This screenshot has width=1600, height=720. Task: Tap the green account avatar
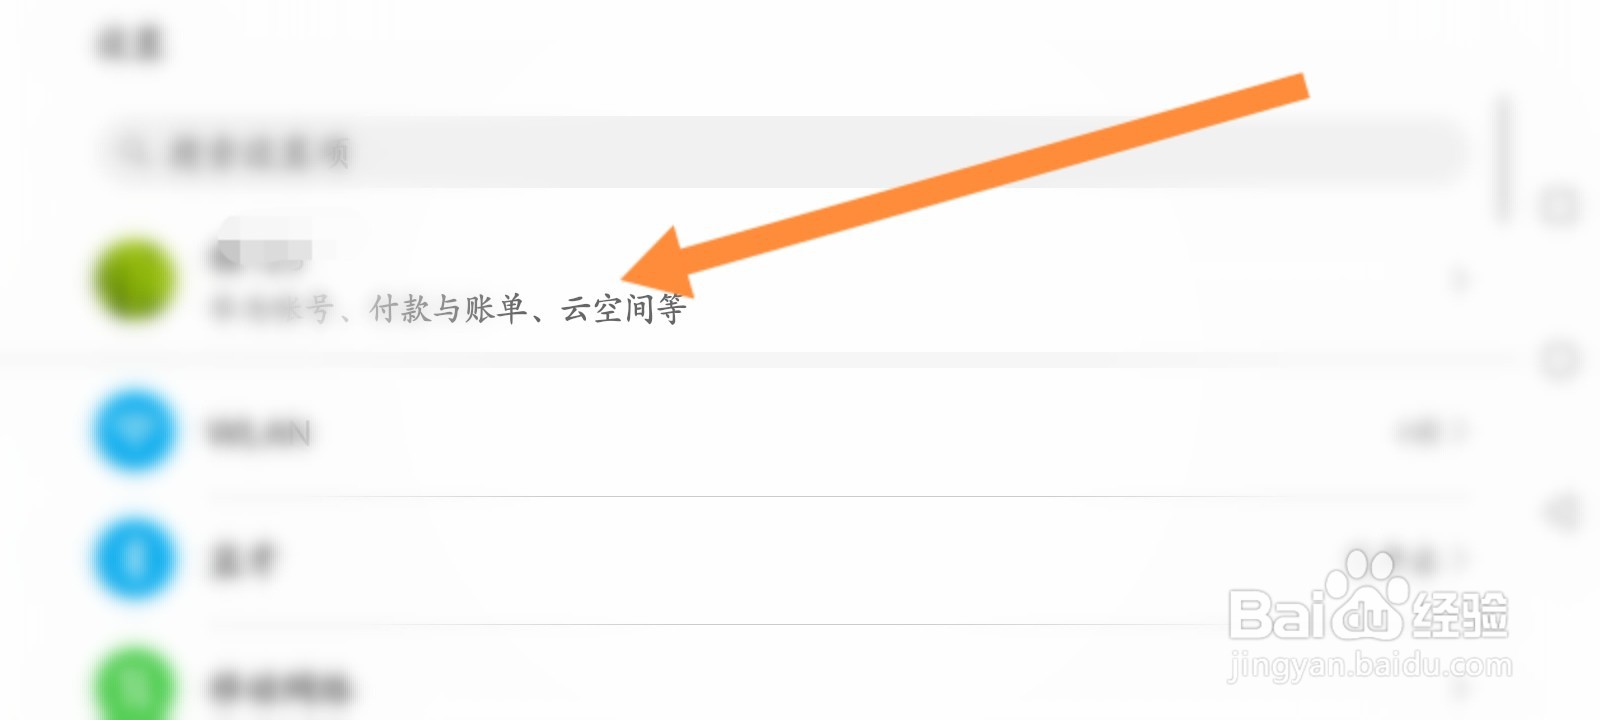135,280
